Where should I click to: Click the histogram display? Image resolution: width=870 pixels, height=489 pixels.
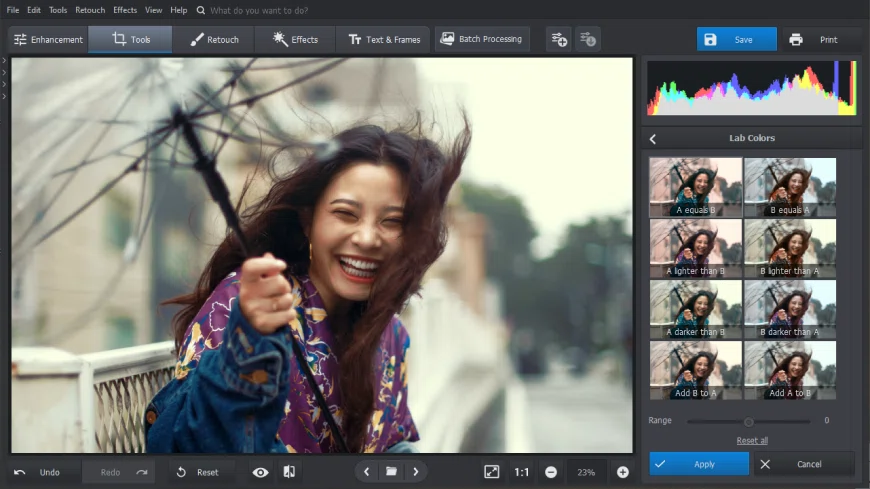tap(751, 88)
